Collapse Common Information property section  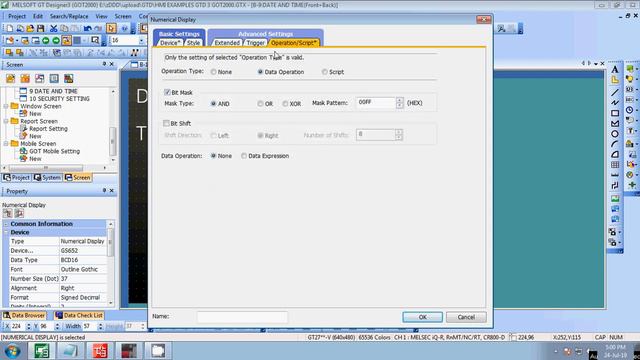[x=6, y=224]
